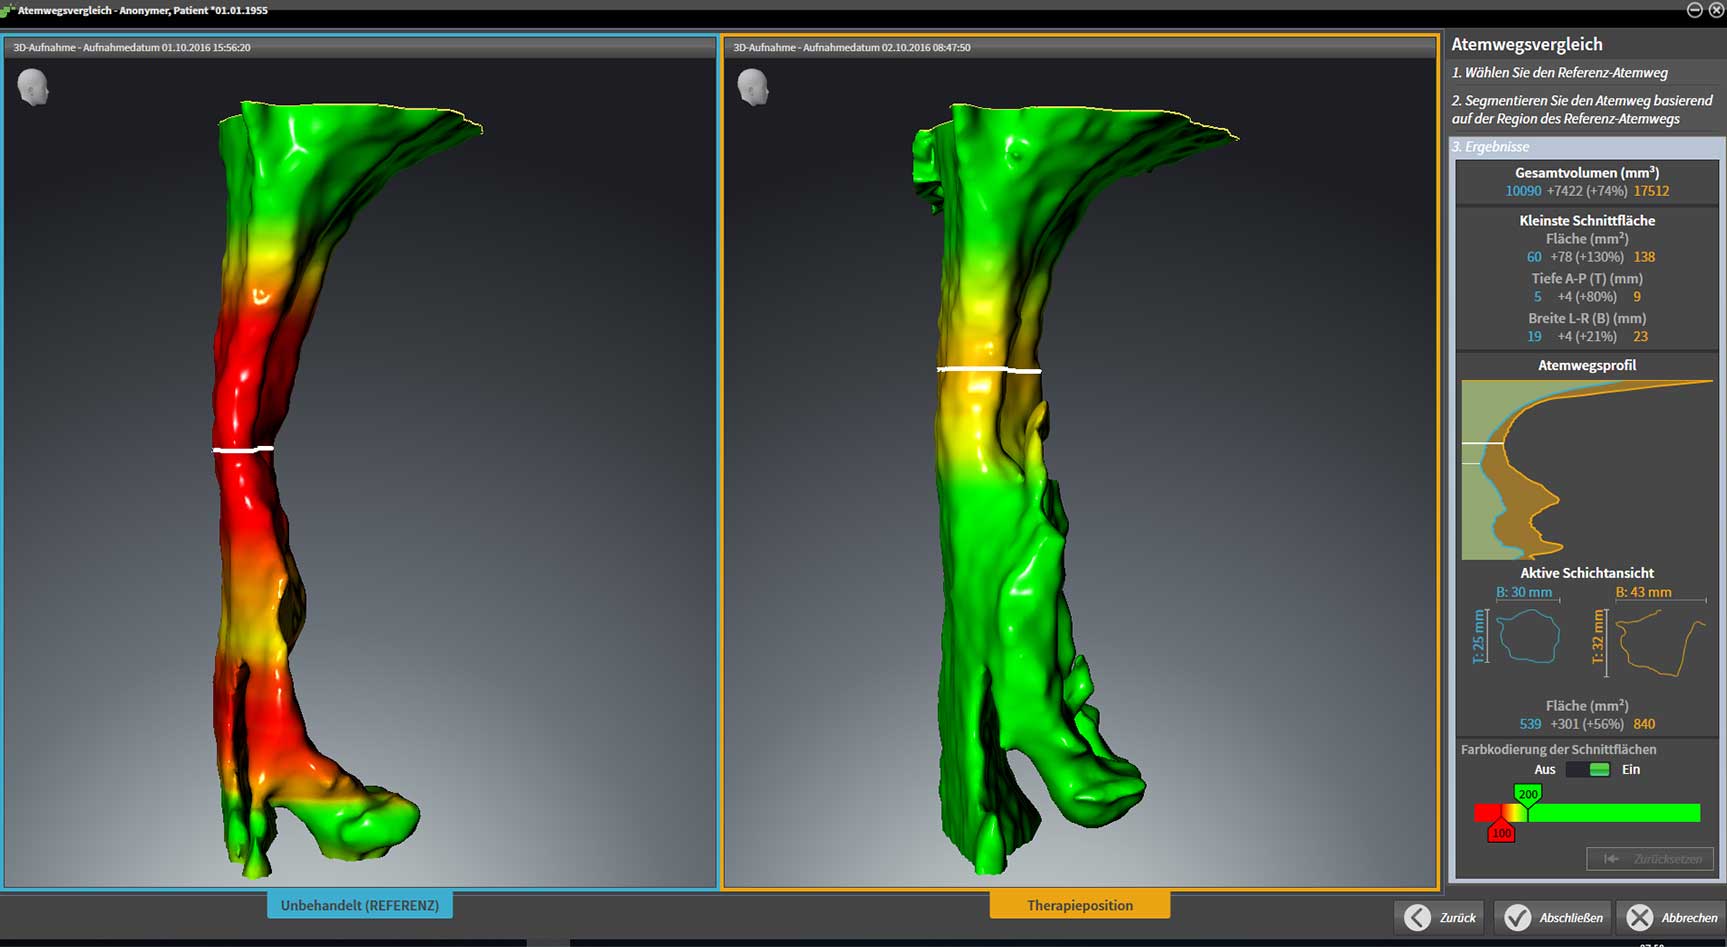This screenshot has height=947, width=1727.
Task: Click white slice line on therapy airway
Action: (x=989, y=370)
